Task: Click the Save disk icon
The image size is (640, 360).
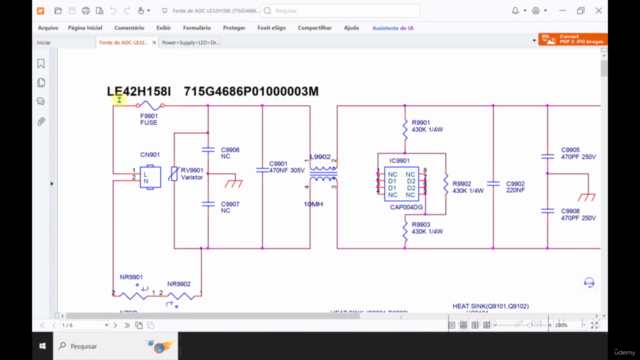Action: point(72,11)
